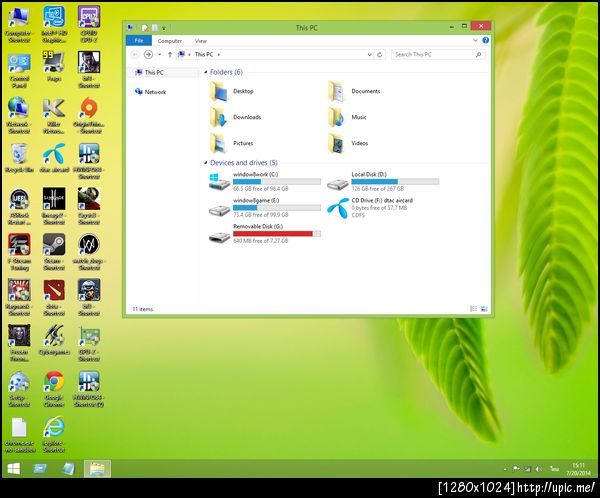Select CPUID CPU-Z desktop icon
The height and width of the screenshot is (498, 600).
coord(89,25)
